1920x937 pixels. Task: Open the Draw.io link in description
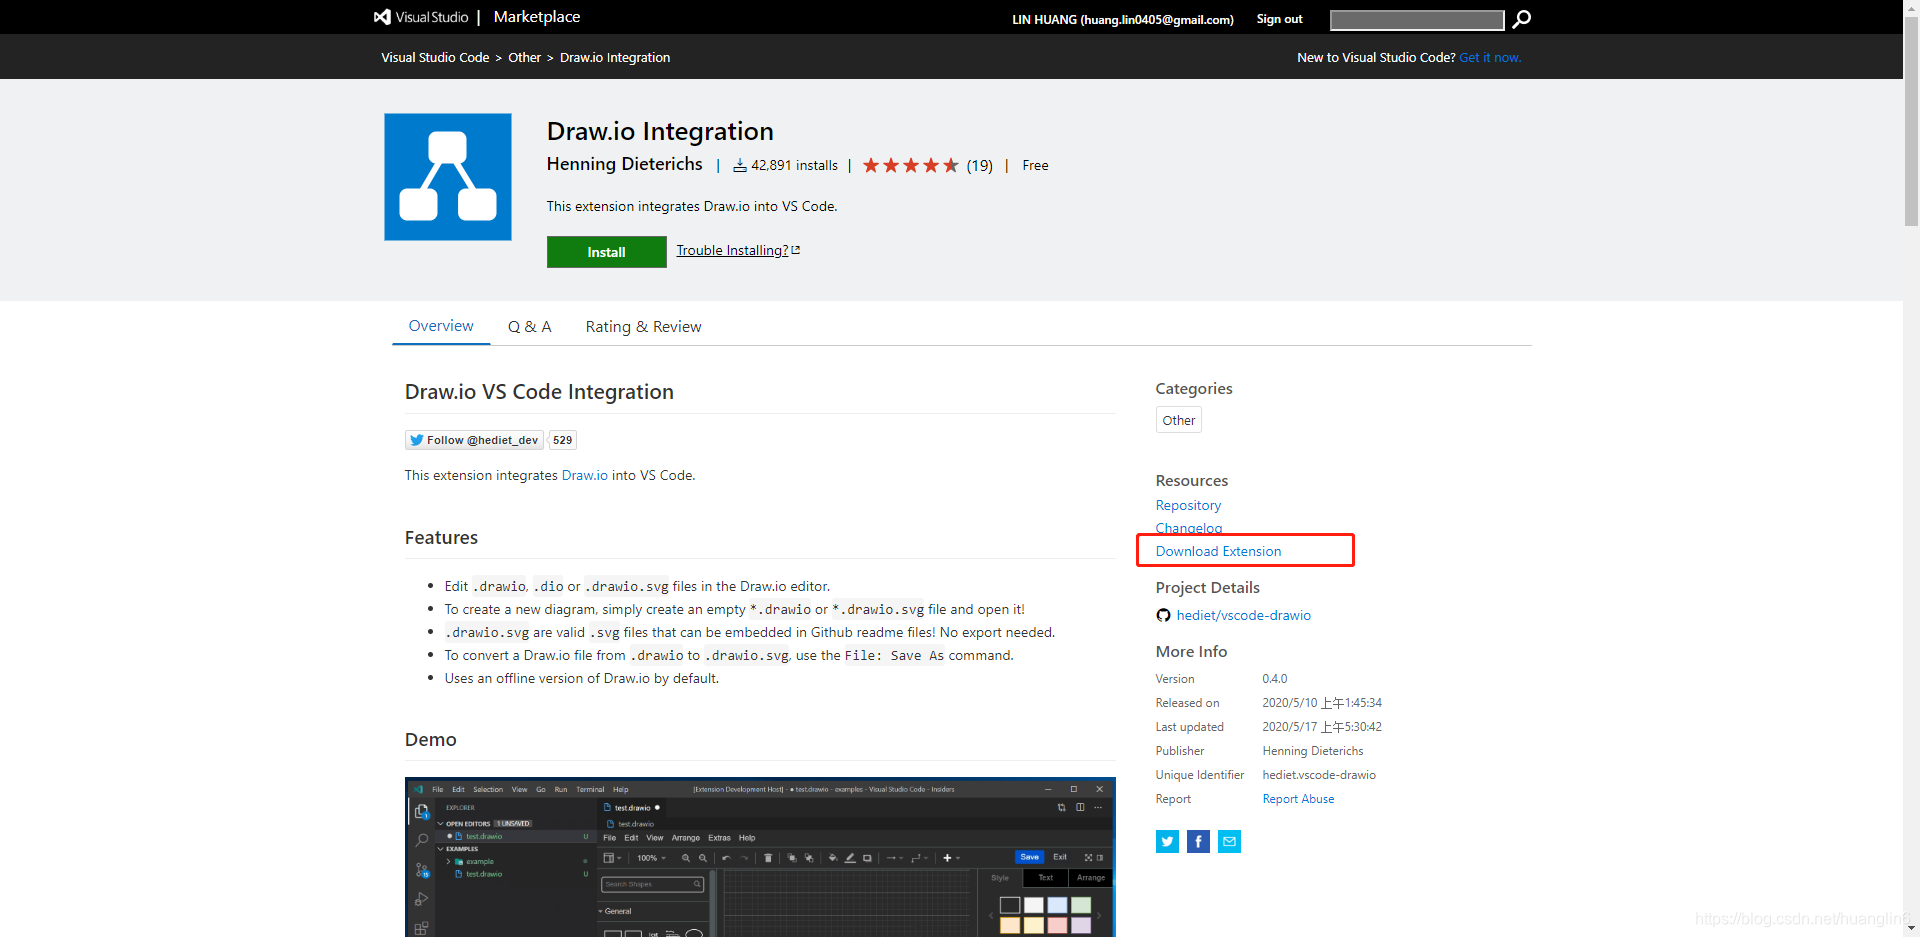click(x=585, y=475)
